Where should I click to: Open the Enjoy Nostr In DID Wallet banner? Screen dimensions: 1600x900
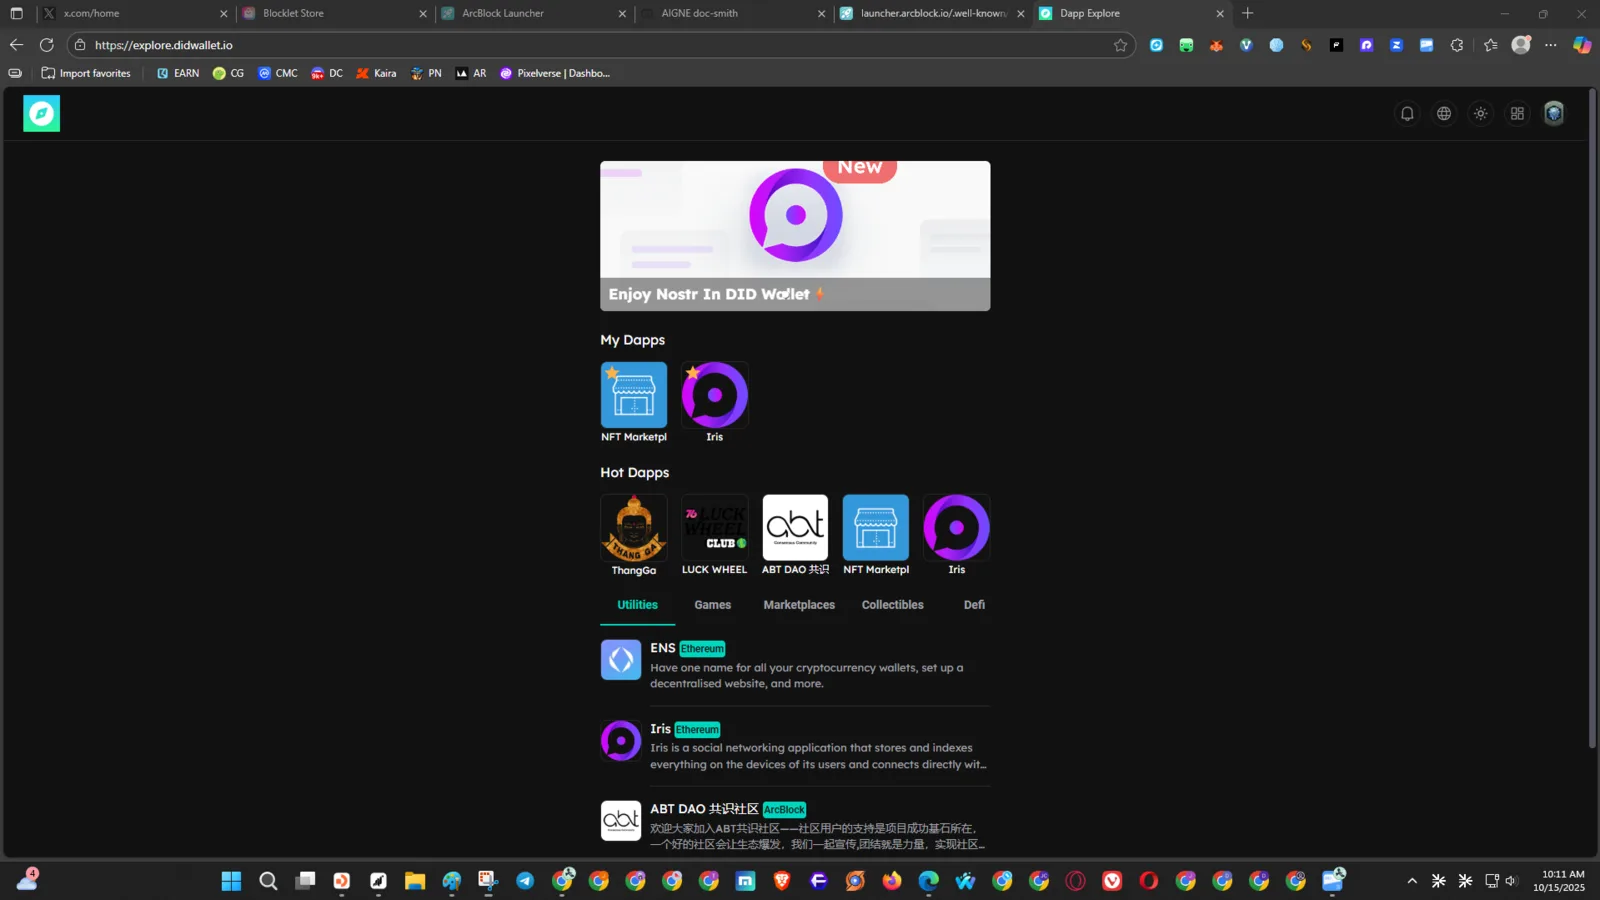[x=795, y=236]
